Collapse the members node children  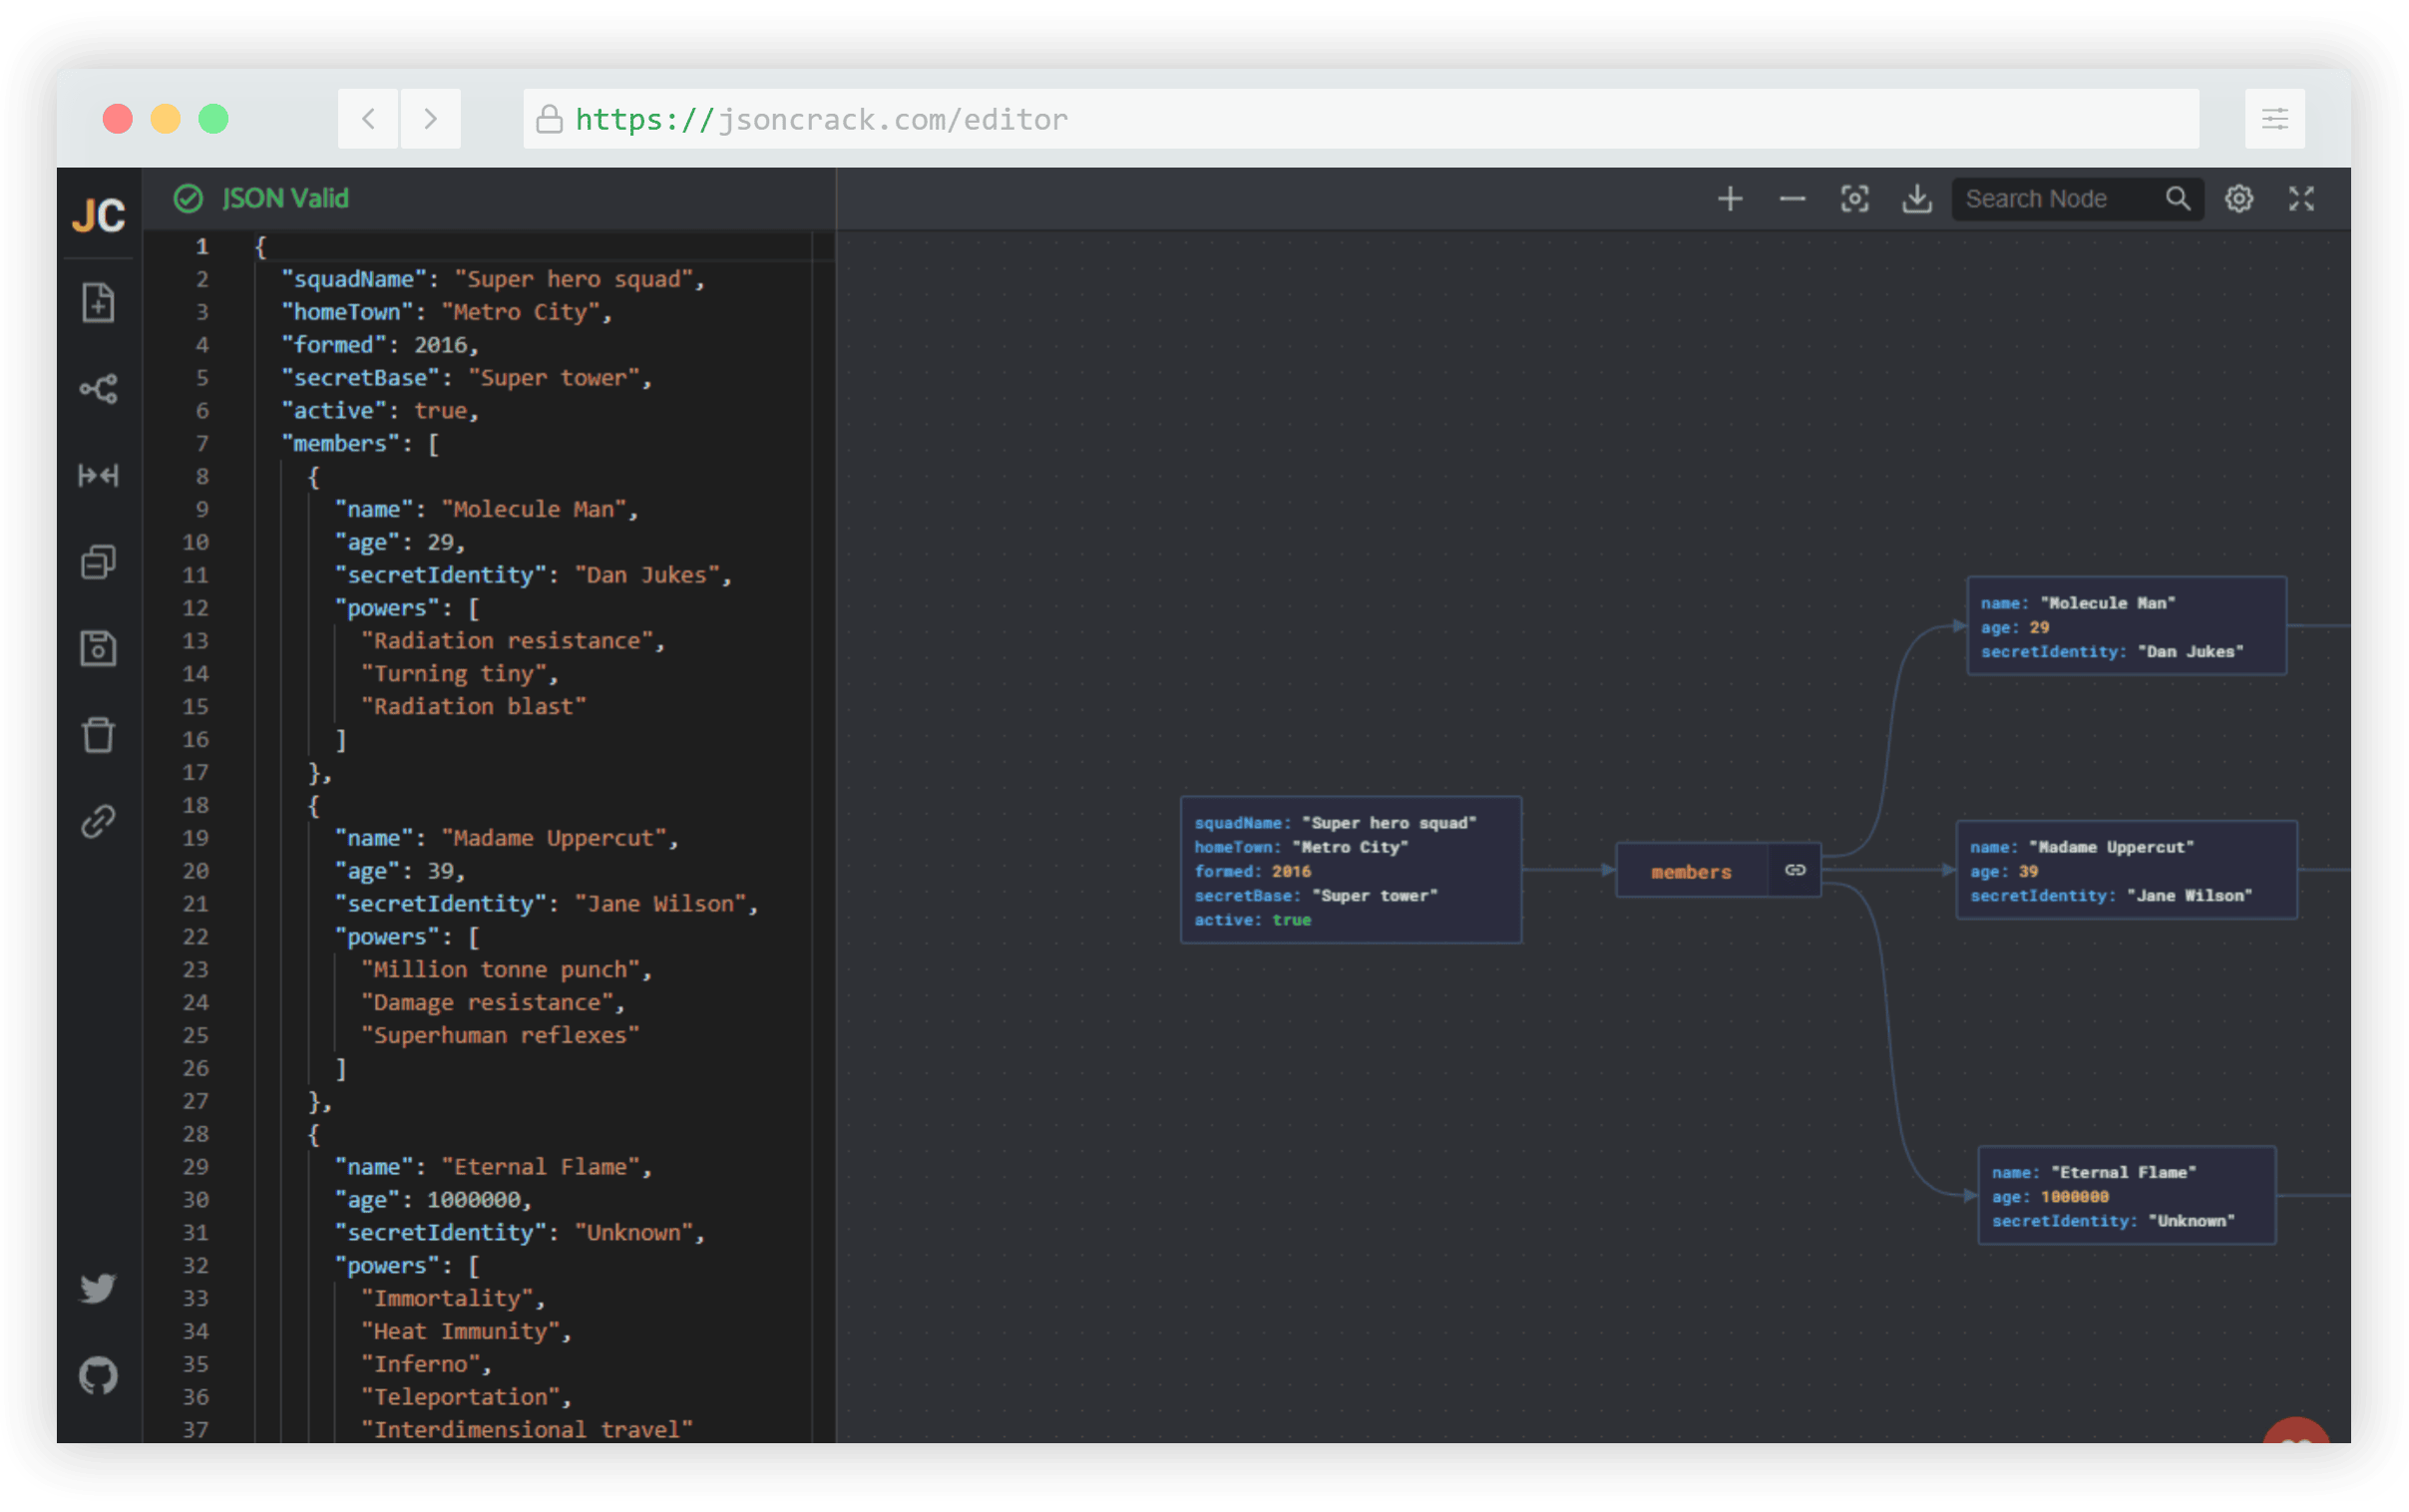[1795, 869]
